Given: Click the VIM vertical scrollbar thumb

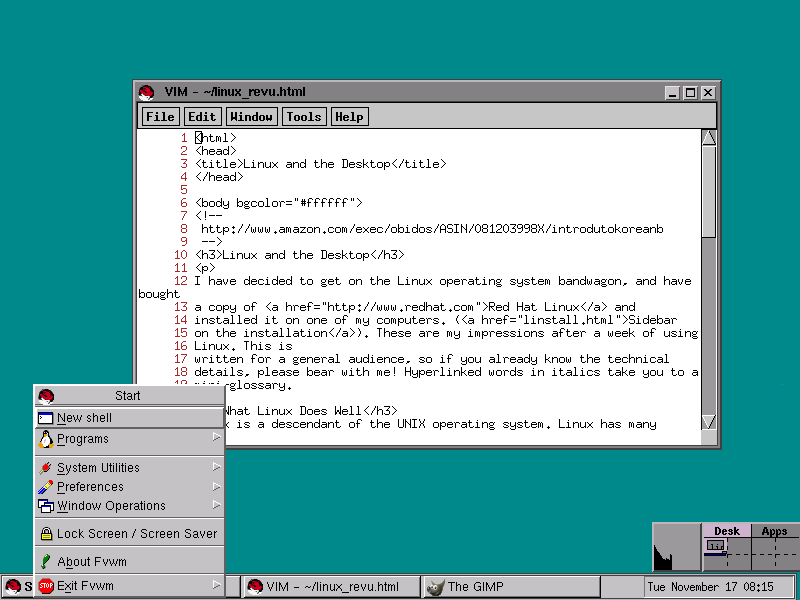Looking at the screenshot, I should (709, 191).
